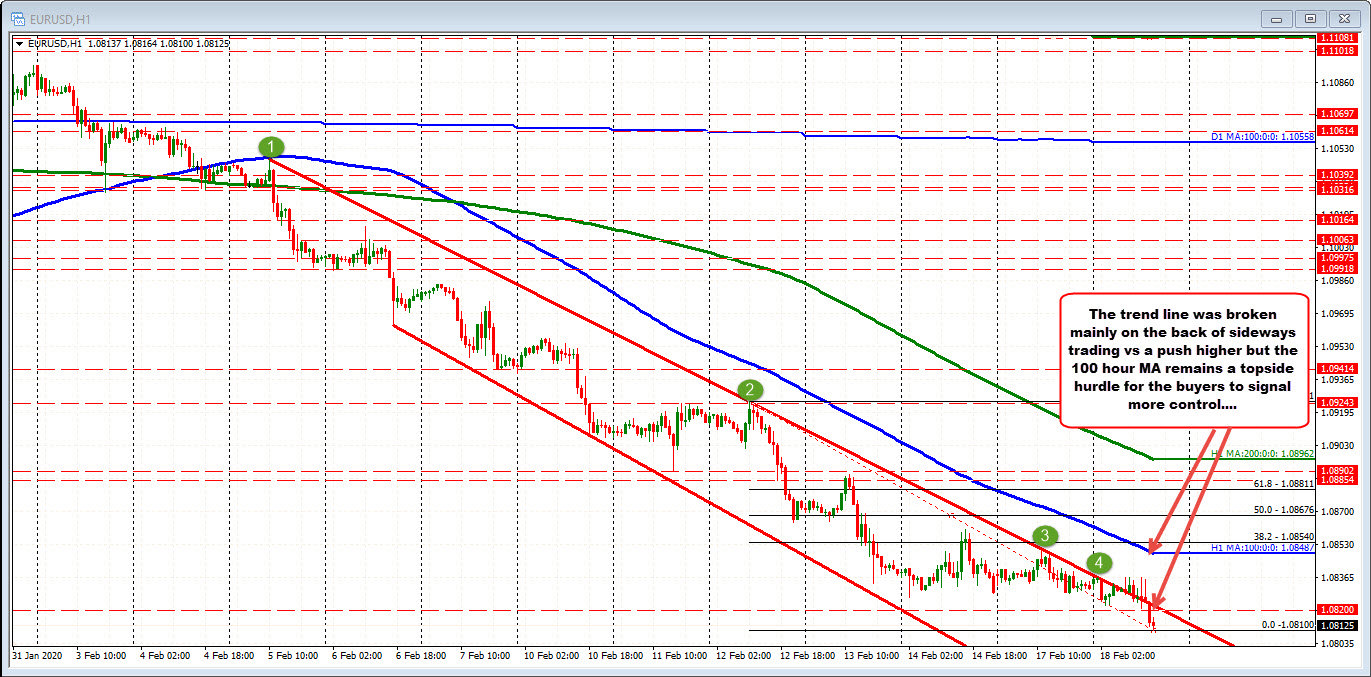1371x677 pixels.
Task: Click the 1.09243 price level tag
Action: [1337, 402]
